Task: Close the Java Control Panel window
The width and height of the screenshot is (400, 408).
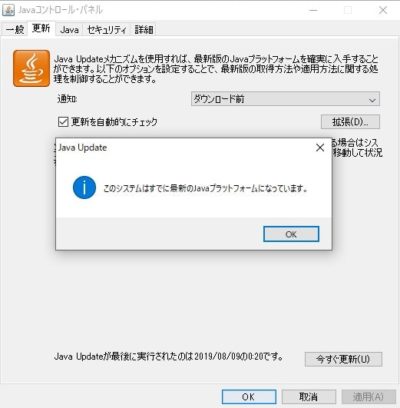Action: [383, 10]
